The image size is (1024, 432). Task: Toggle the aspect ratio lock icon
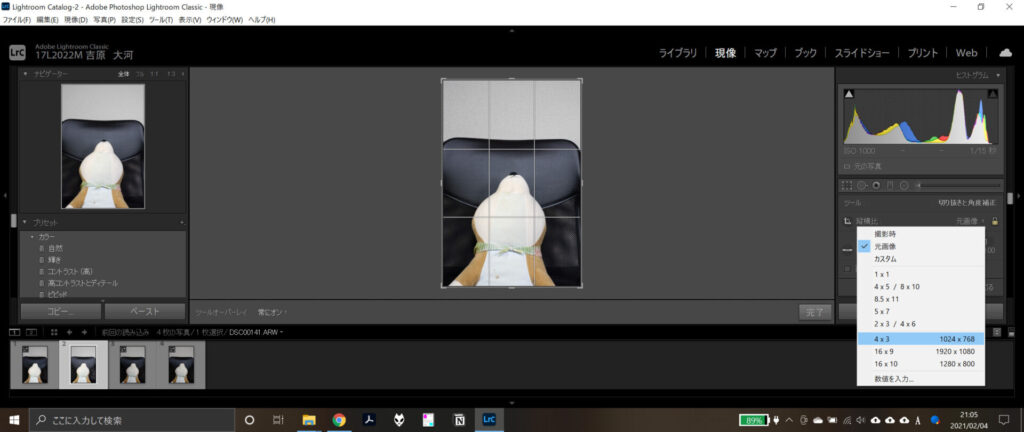click(995, 221)
